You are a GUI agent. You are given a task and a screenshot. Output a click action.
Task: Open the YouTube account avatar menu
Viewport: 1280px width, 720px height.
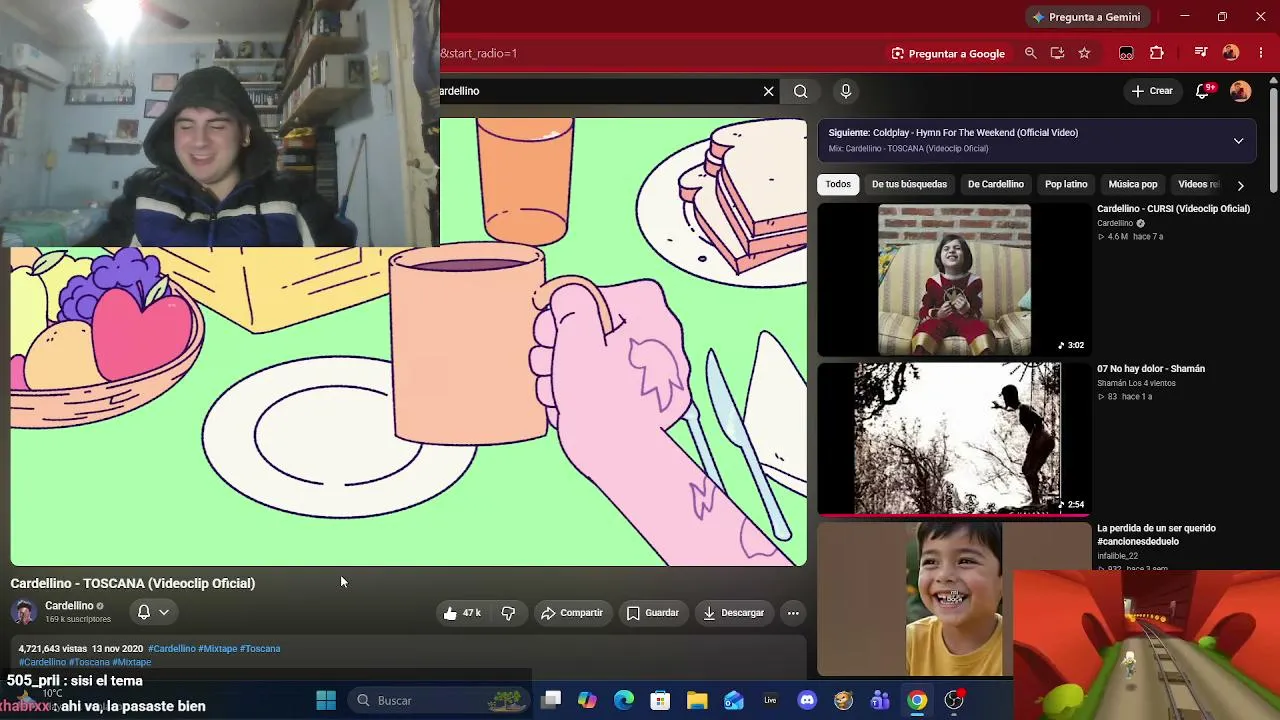1240,91
